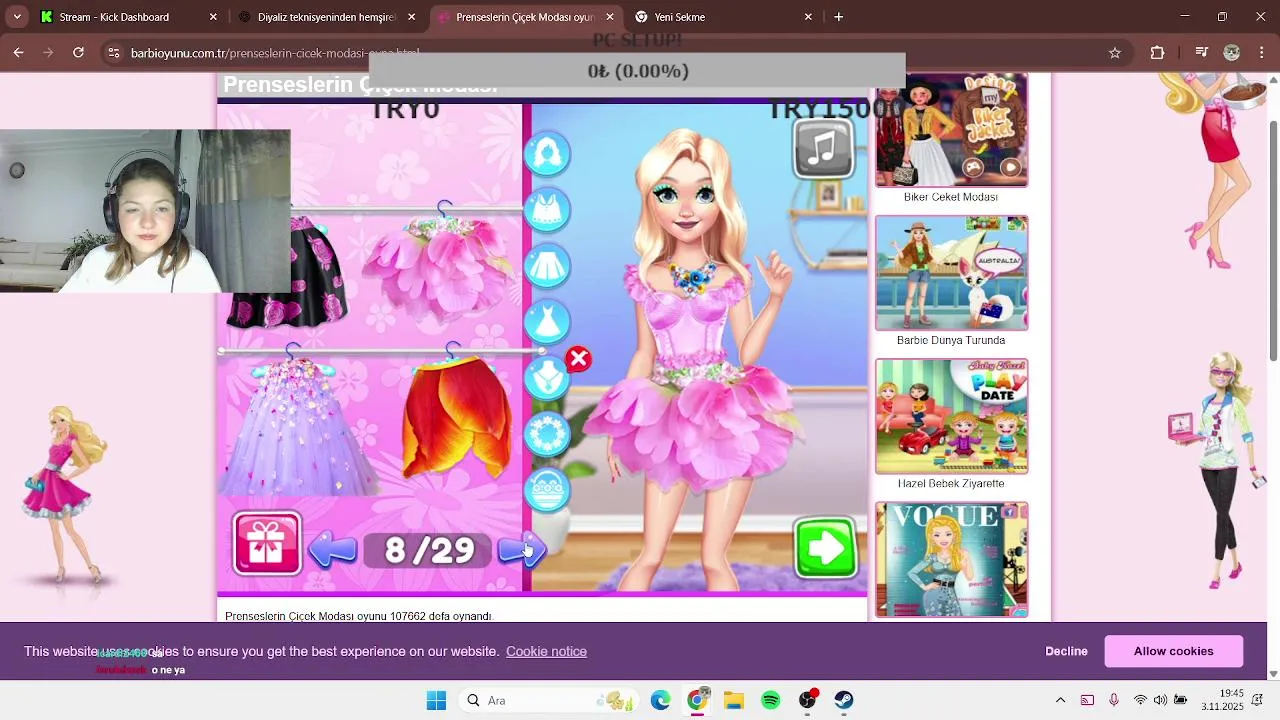Viewport: 1280px width, 720px height.
Task: Bookmark this page with star icon
Action: point(1115,53)
